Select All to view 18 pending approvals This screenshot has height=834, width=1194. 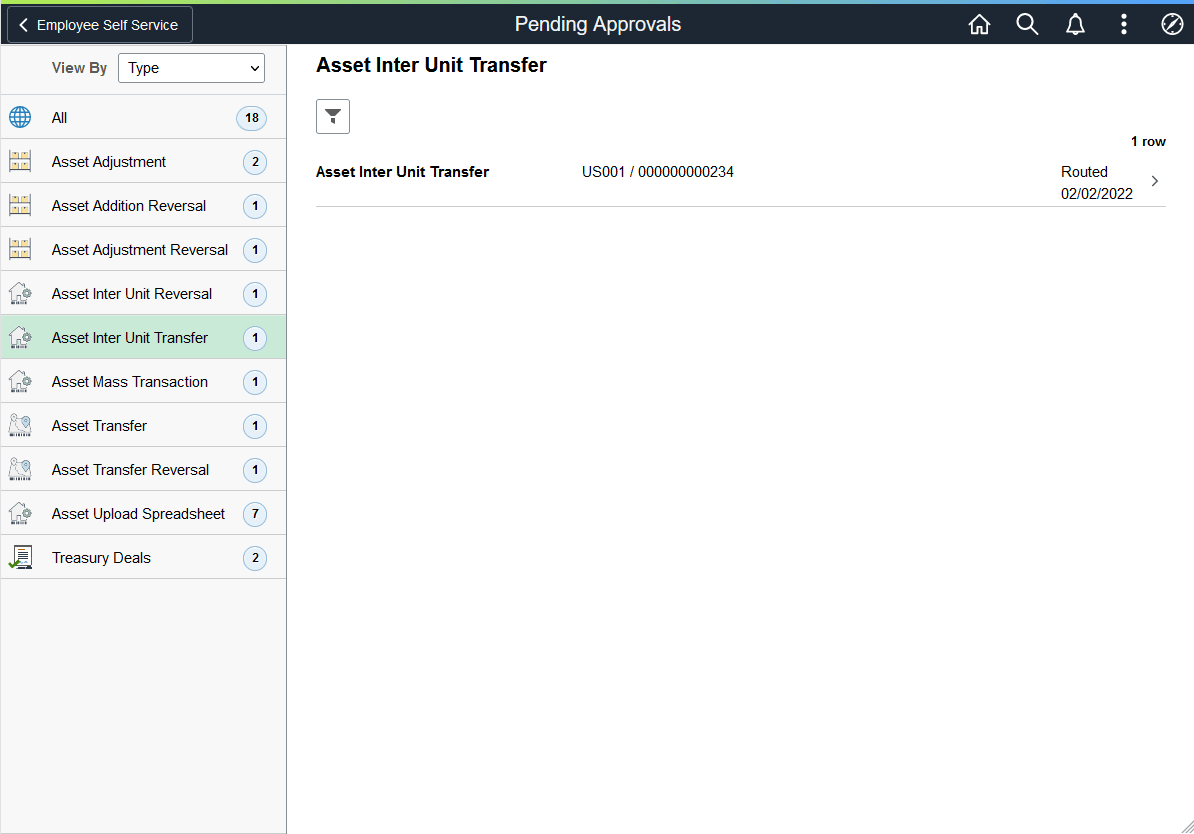pyautogui.click(x=59, y=117)
